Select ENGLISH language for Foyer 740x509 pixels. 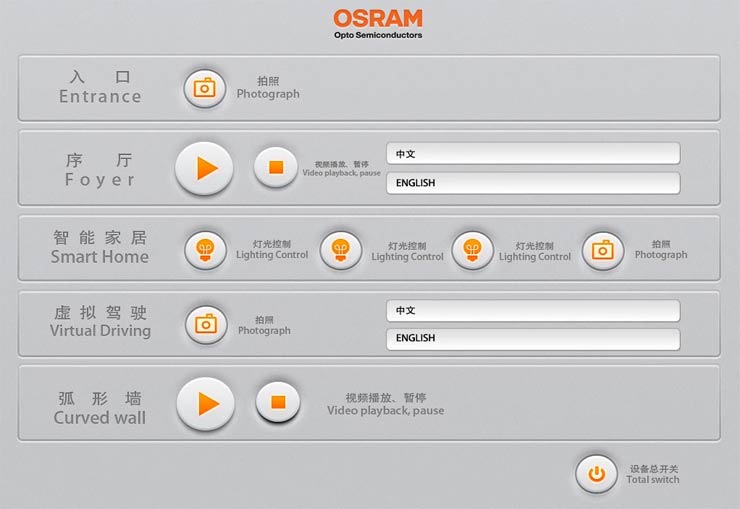point(532,183)
